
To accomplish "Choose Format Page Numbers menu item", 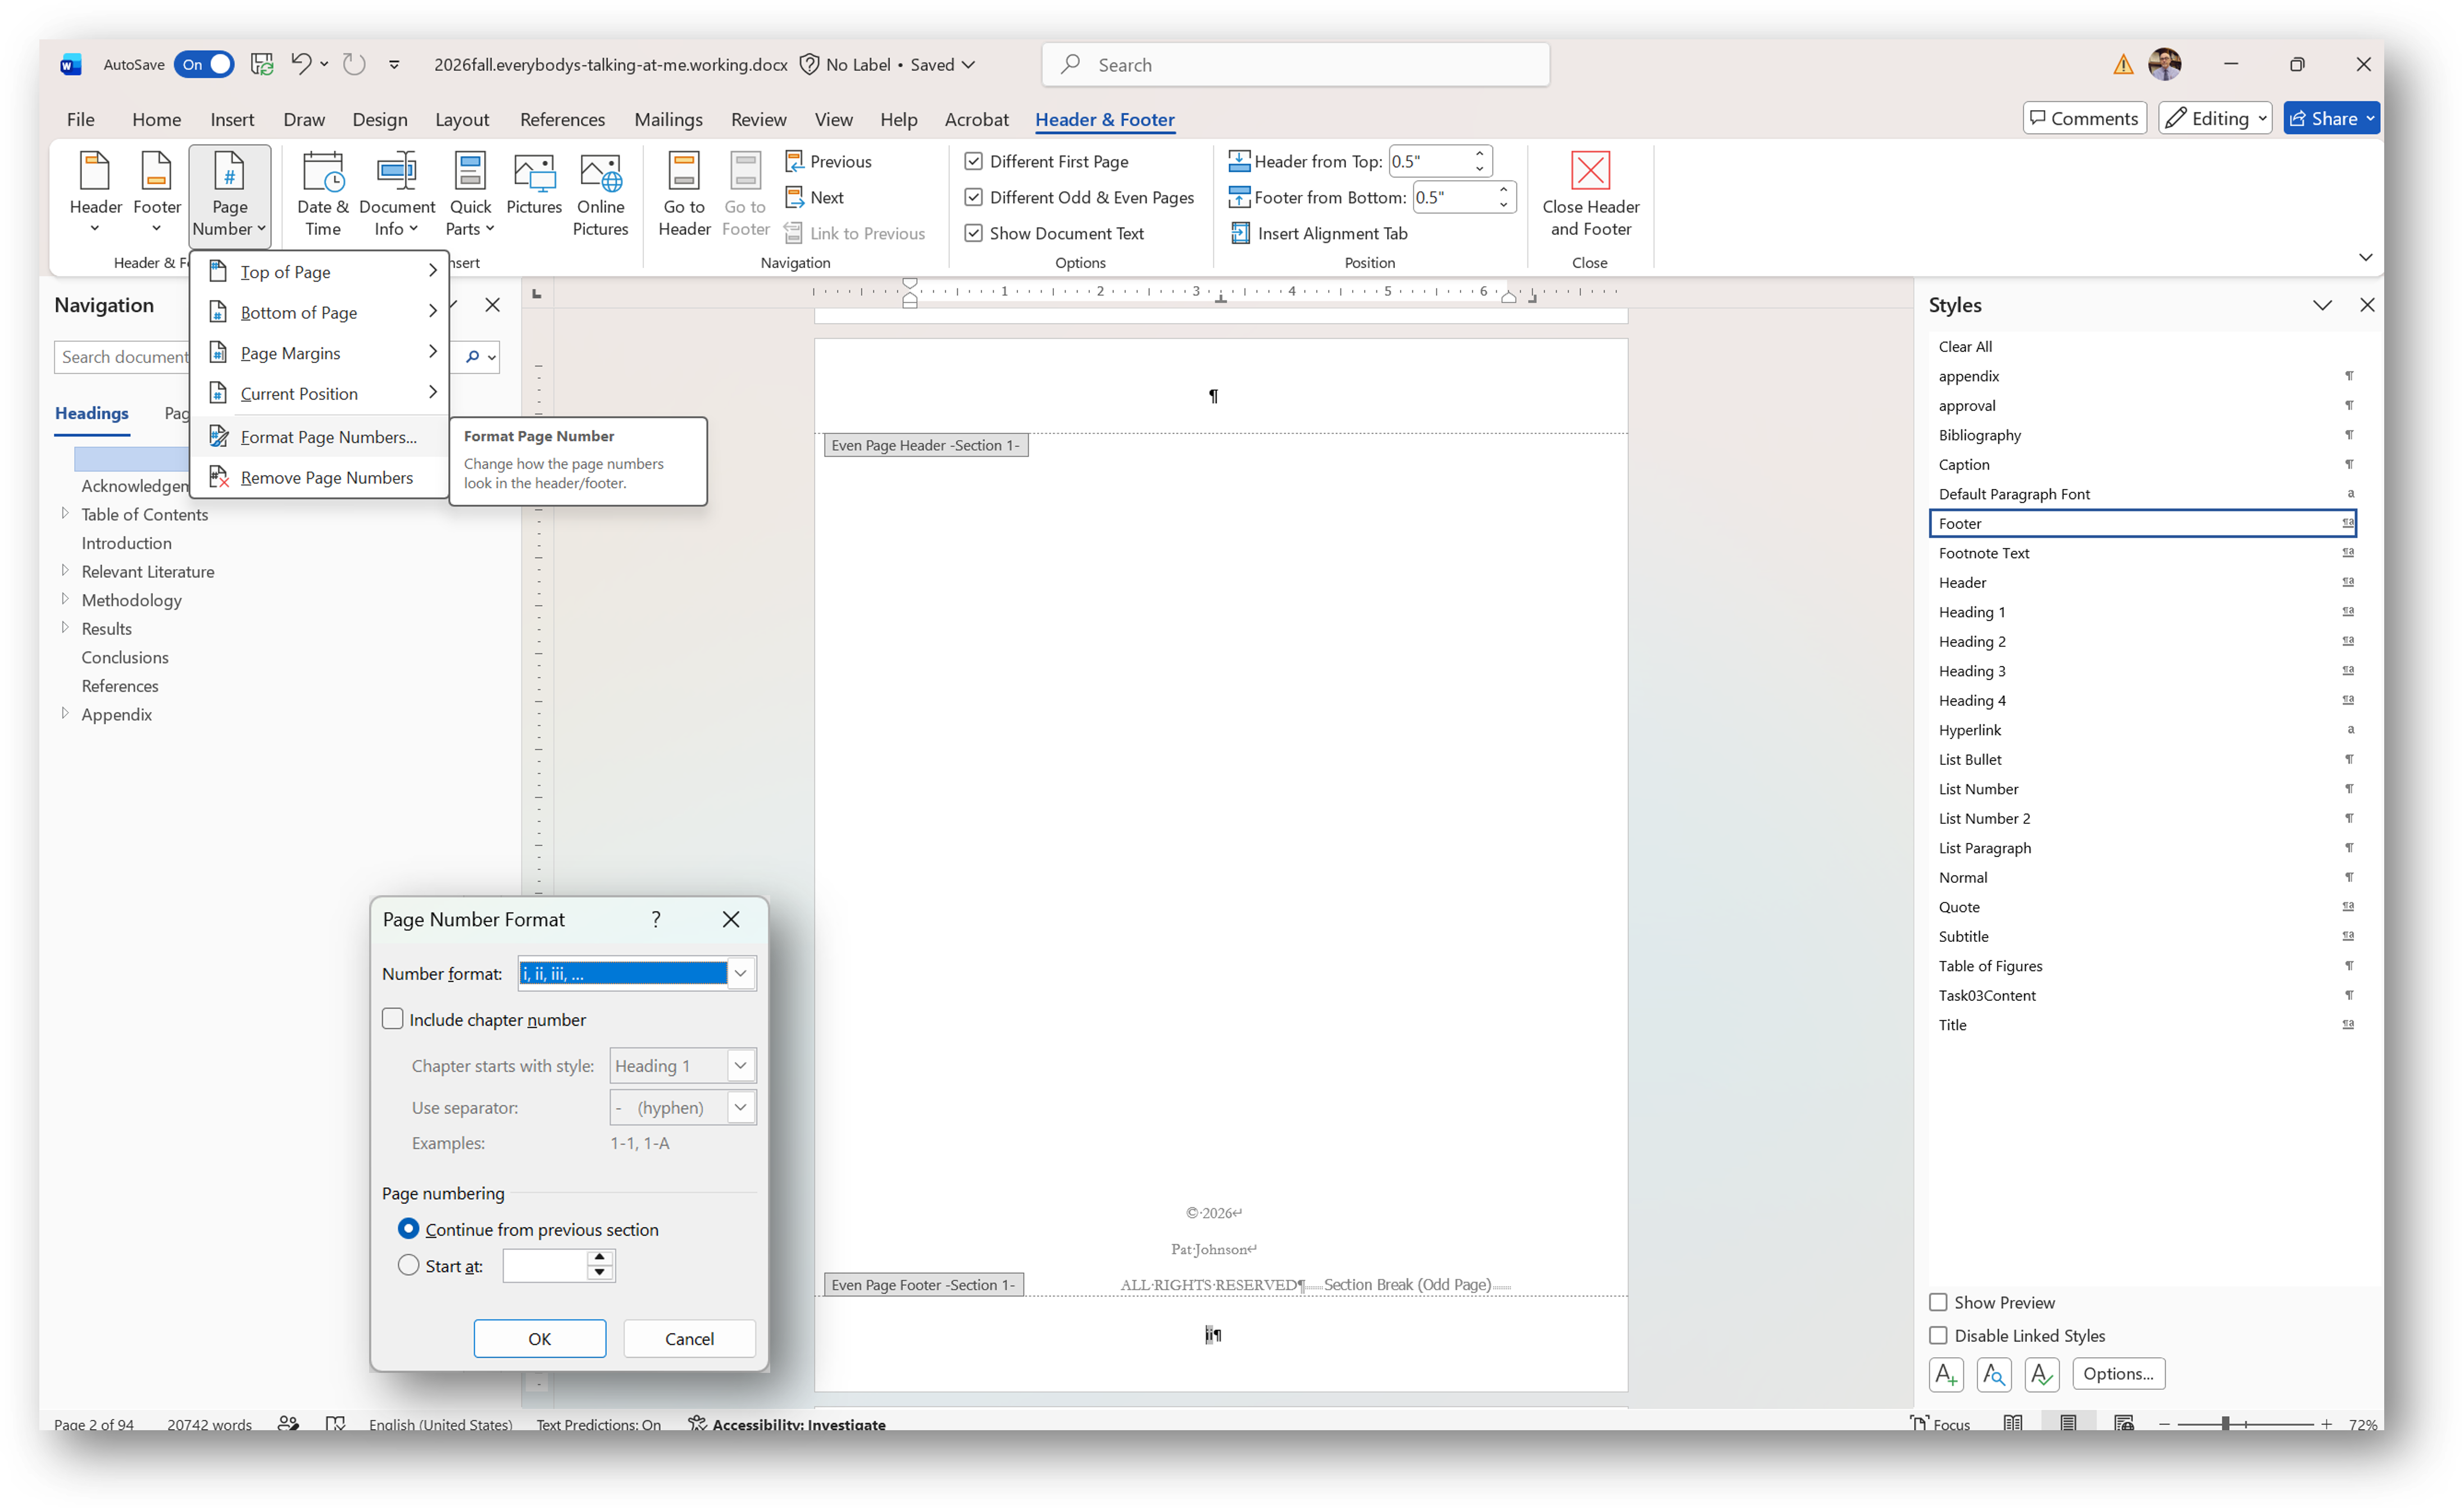I will click(320, 437).
